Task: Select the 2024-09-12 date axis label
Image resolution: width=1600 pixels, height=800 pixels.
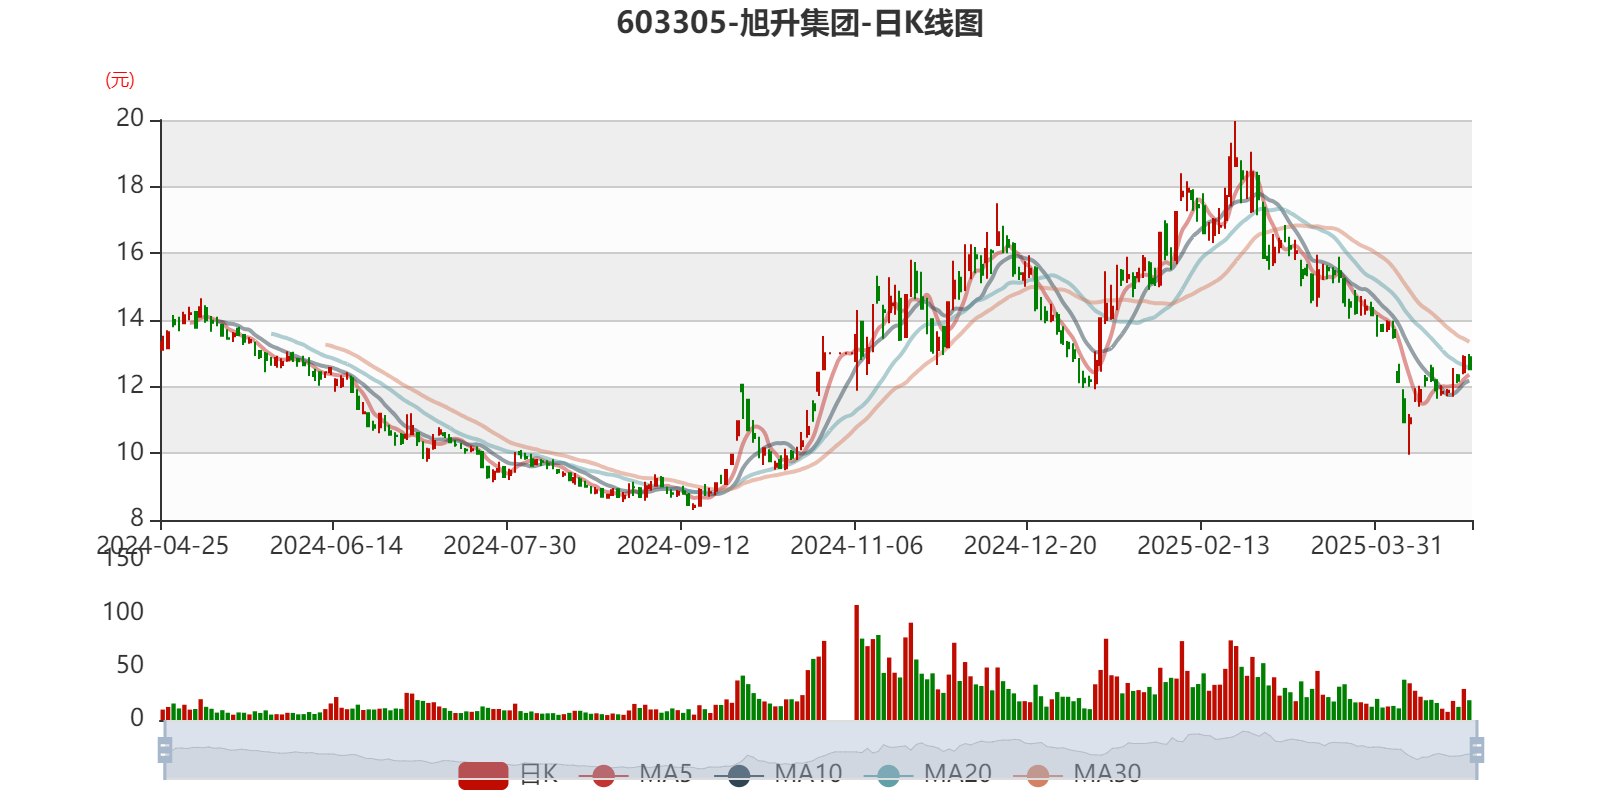Action: click(682, 545)
